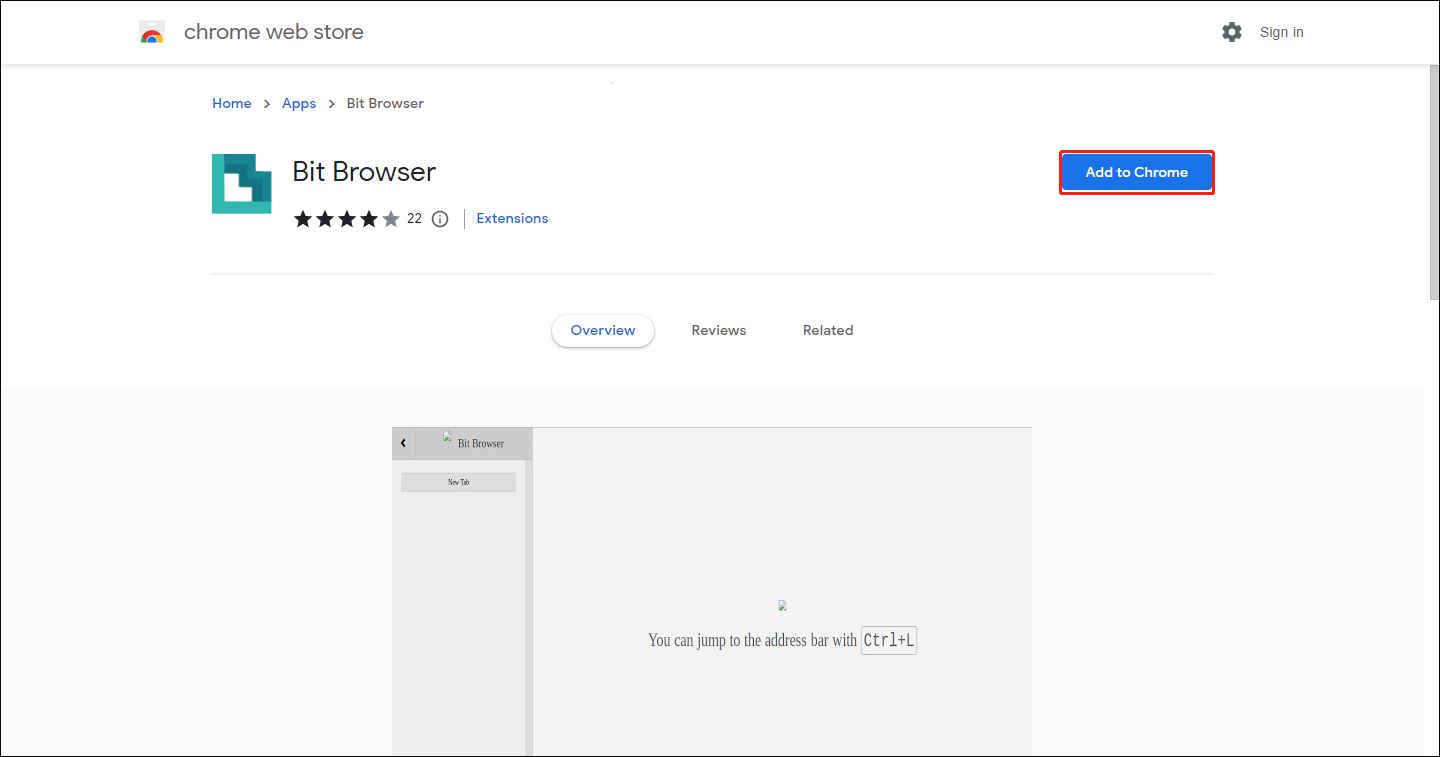The height and width of the screenshot is (757, 1440).
Task: Click the chrome web store title text
Action: point(274,32)
